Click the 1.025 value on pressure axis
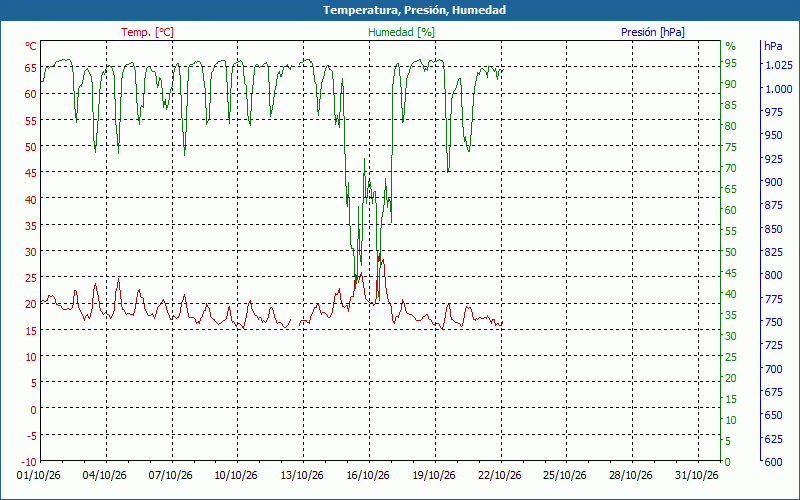Viewport: 800px width, 500px height. click(779, 65)
